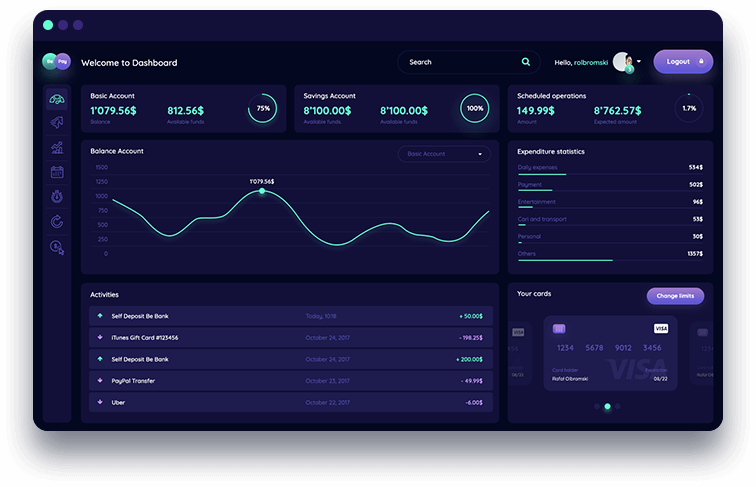Screen dimensions: 756x487
Task: Click the stopwatch icon in sidebar
Action: point(57,197)
